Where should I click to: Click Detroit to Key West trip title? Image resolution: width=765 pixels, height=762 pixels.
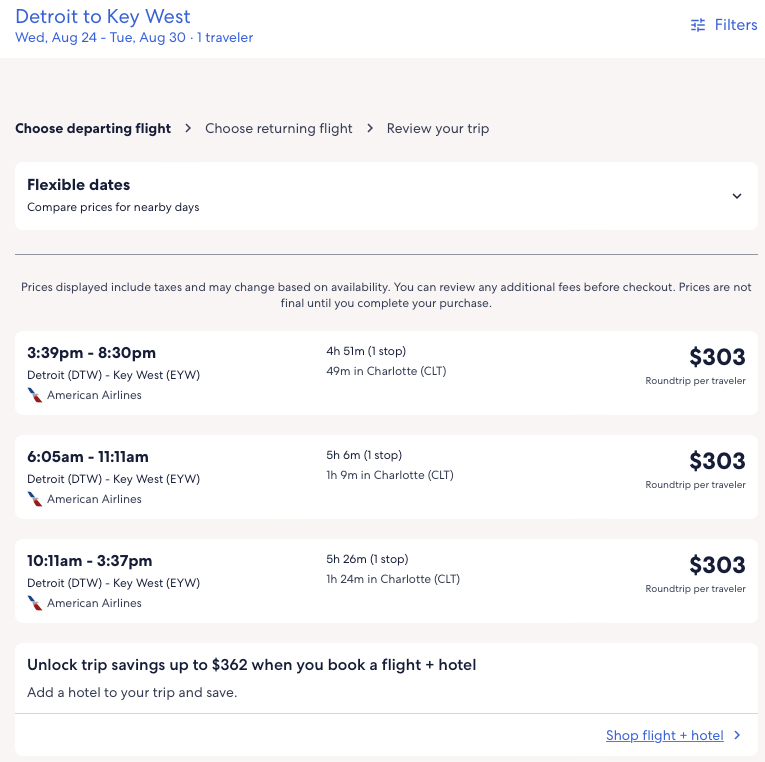(103, 17)
